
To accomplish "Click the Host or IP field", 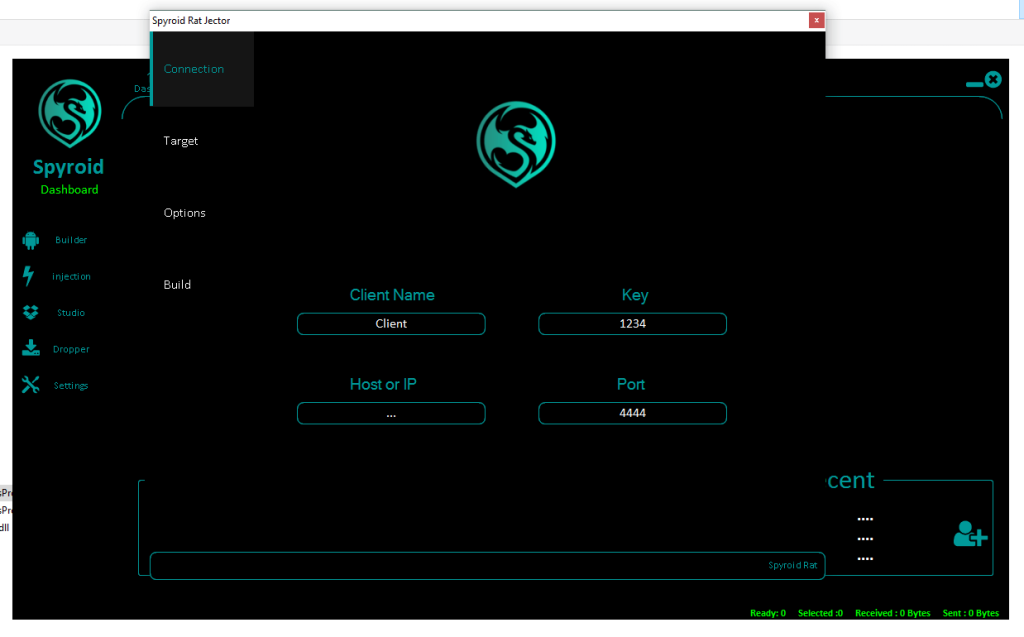I will [x=391, y=413].
